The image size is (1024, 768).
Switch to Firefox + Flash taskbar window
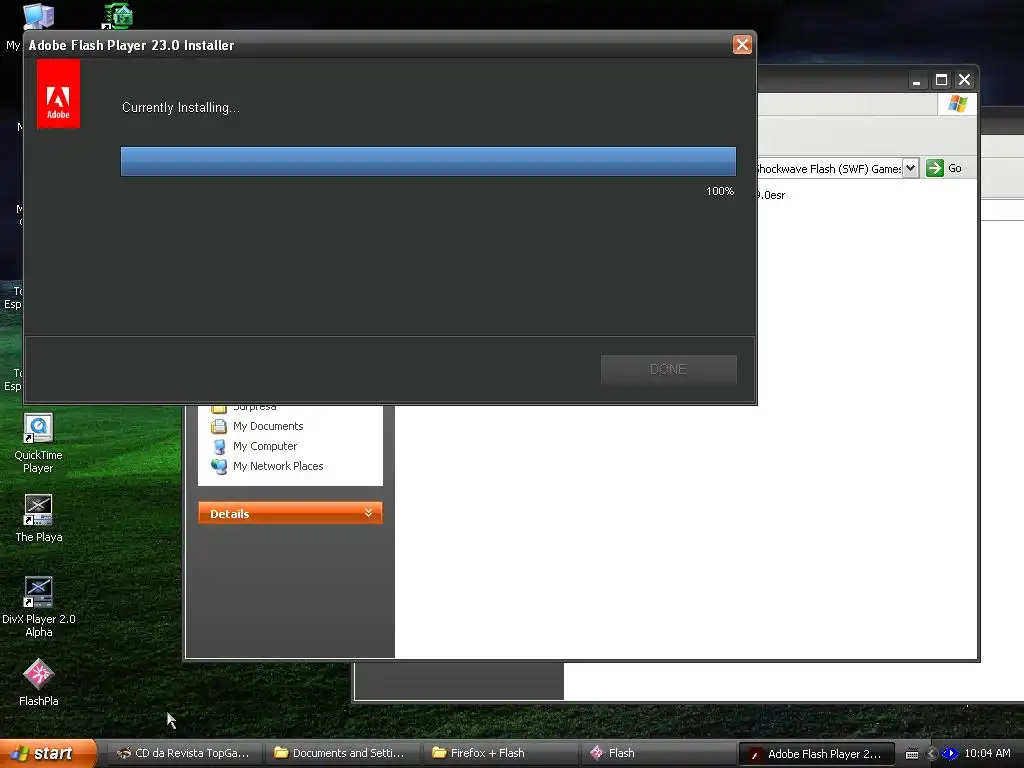click(499, 754)
